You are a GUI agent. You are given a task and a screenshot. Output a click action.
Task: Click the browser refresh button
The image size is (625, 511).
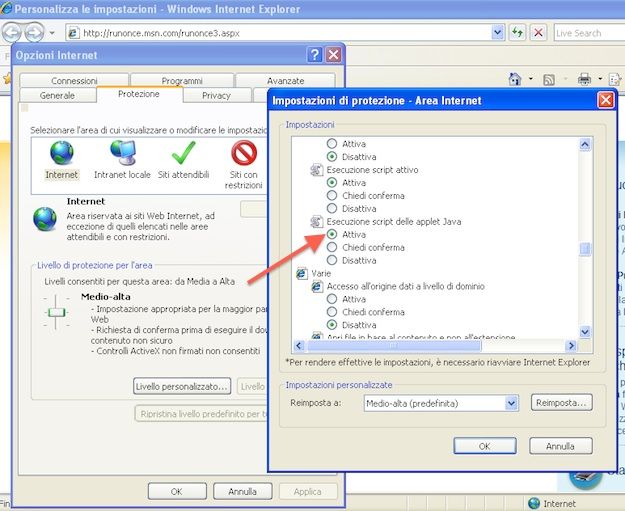click(518, 32)
